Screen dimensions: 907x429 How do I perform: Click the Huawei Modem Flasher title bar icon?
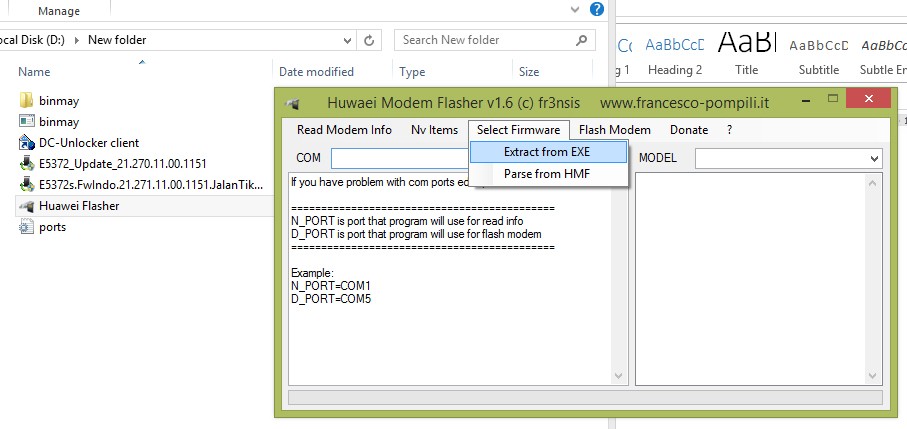pos(293,103)
